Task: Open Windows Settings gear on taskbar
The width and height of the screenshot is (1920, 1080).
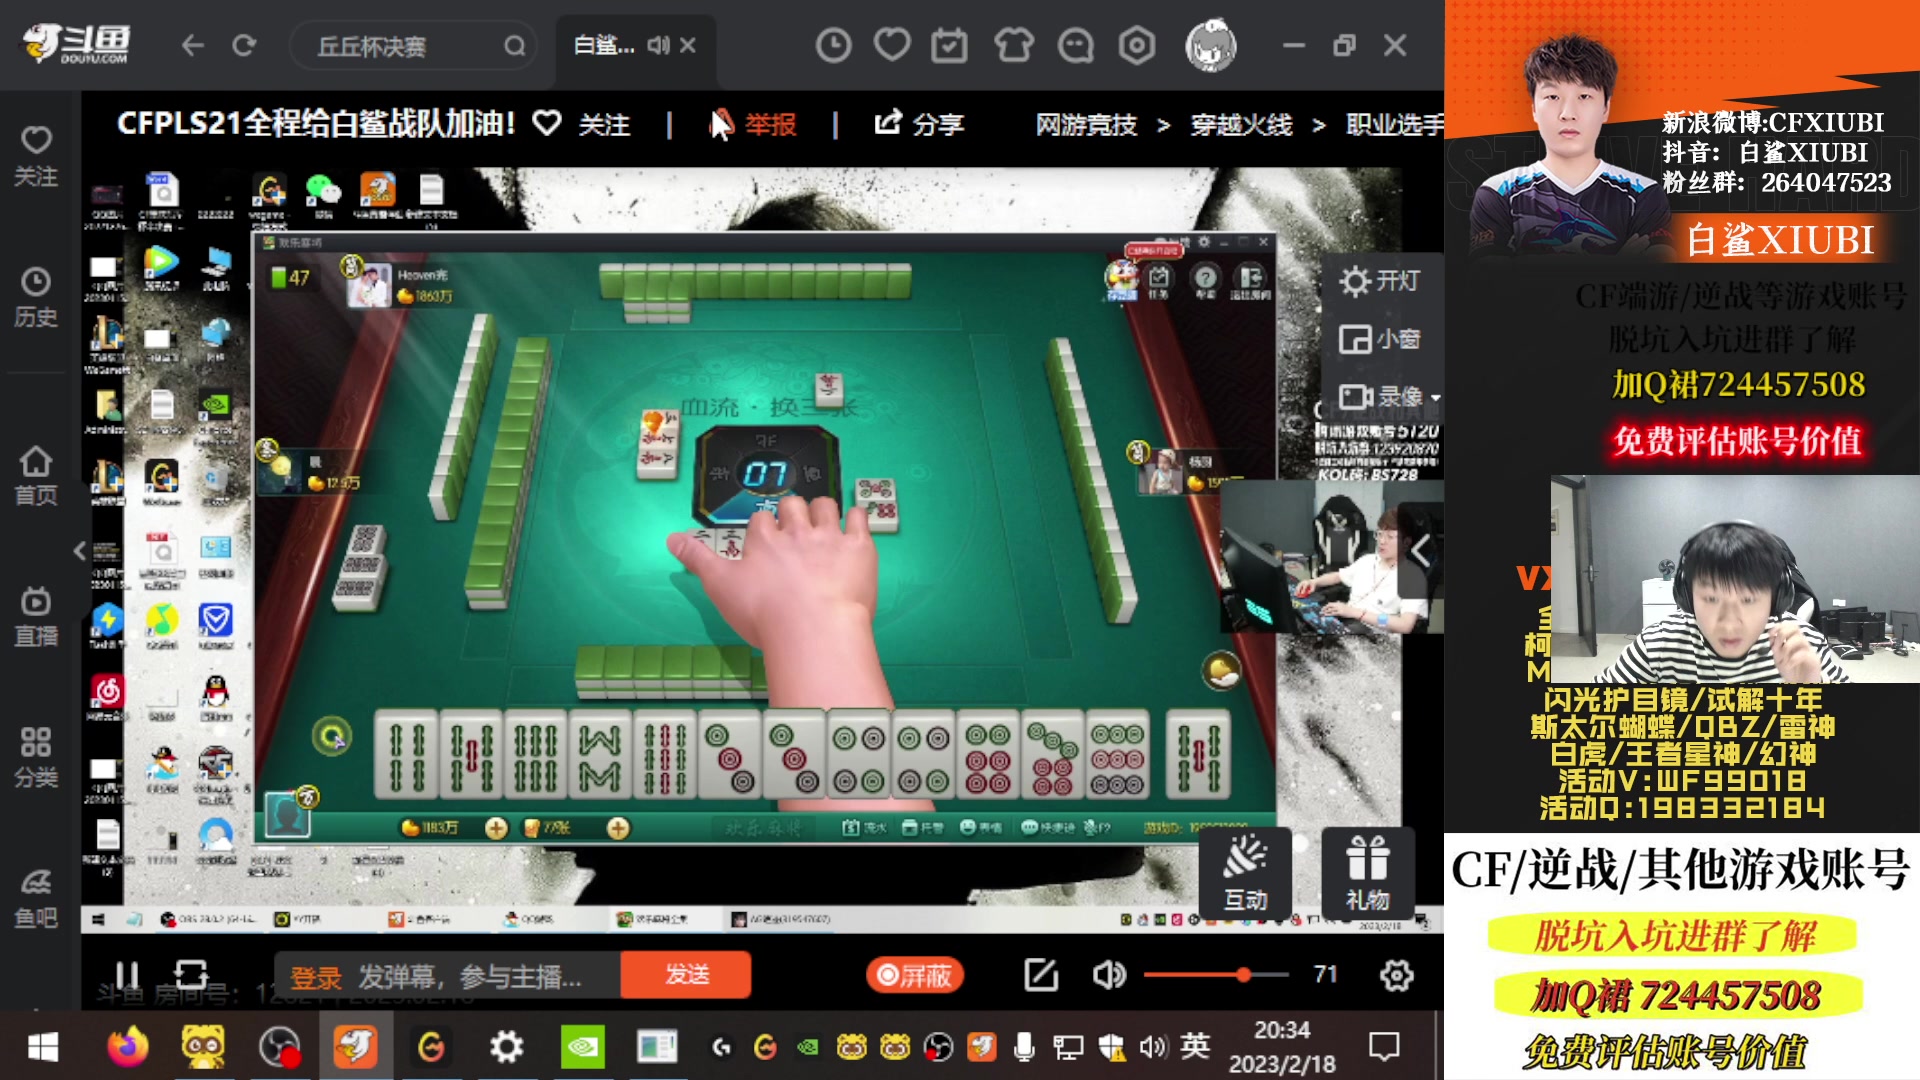Action: coord(506,1047)
